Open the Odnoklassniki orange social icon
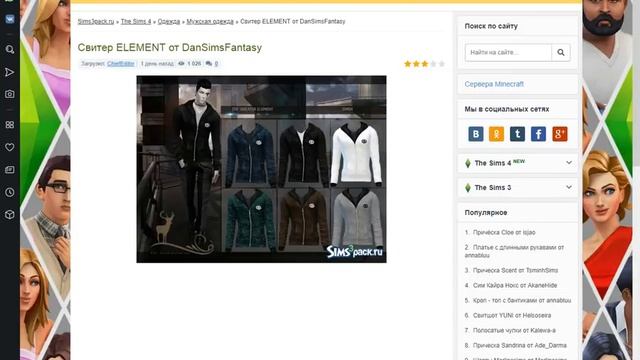The image size is (640, 360). pyautogui.click(x=496, y=134)
